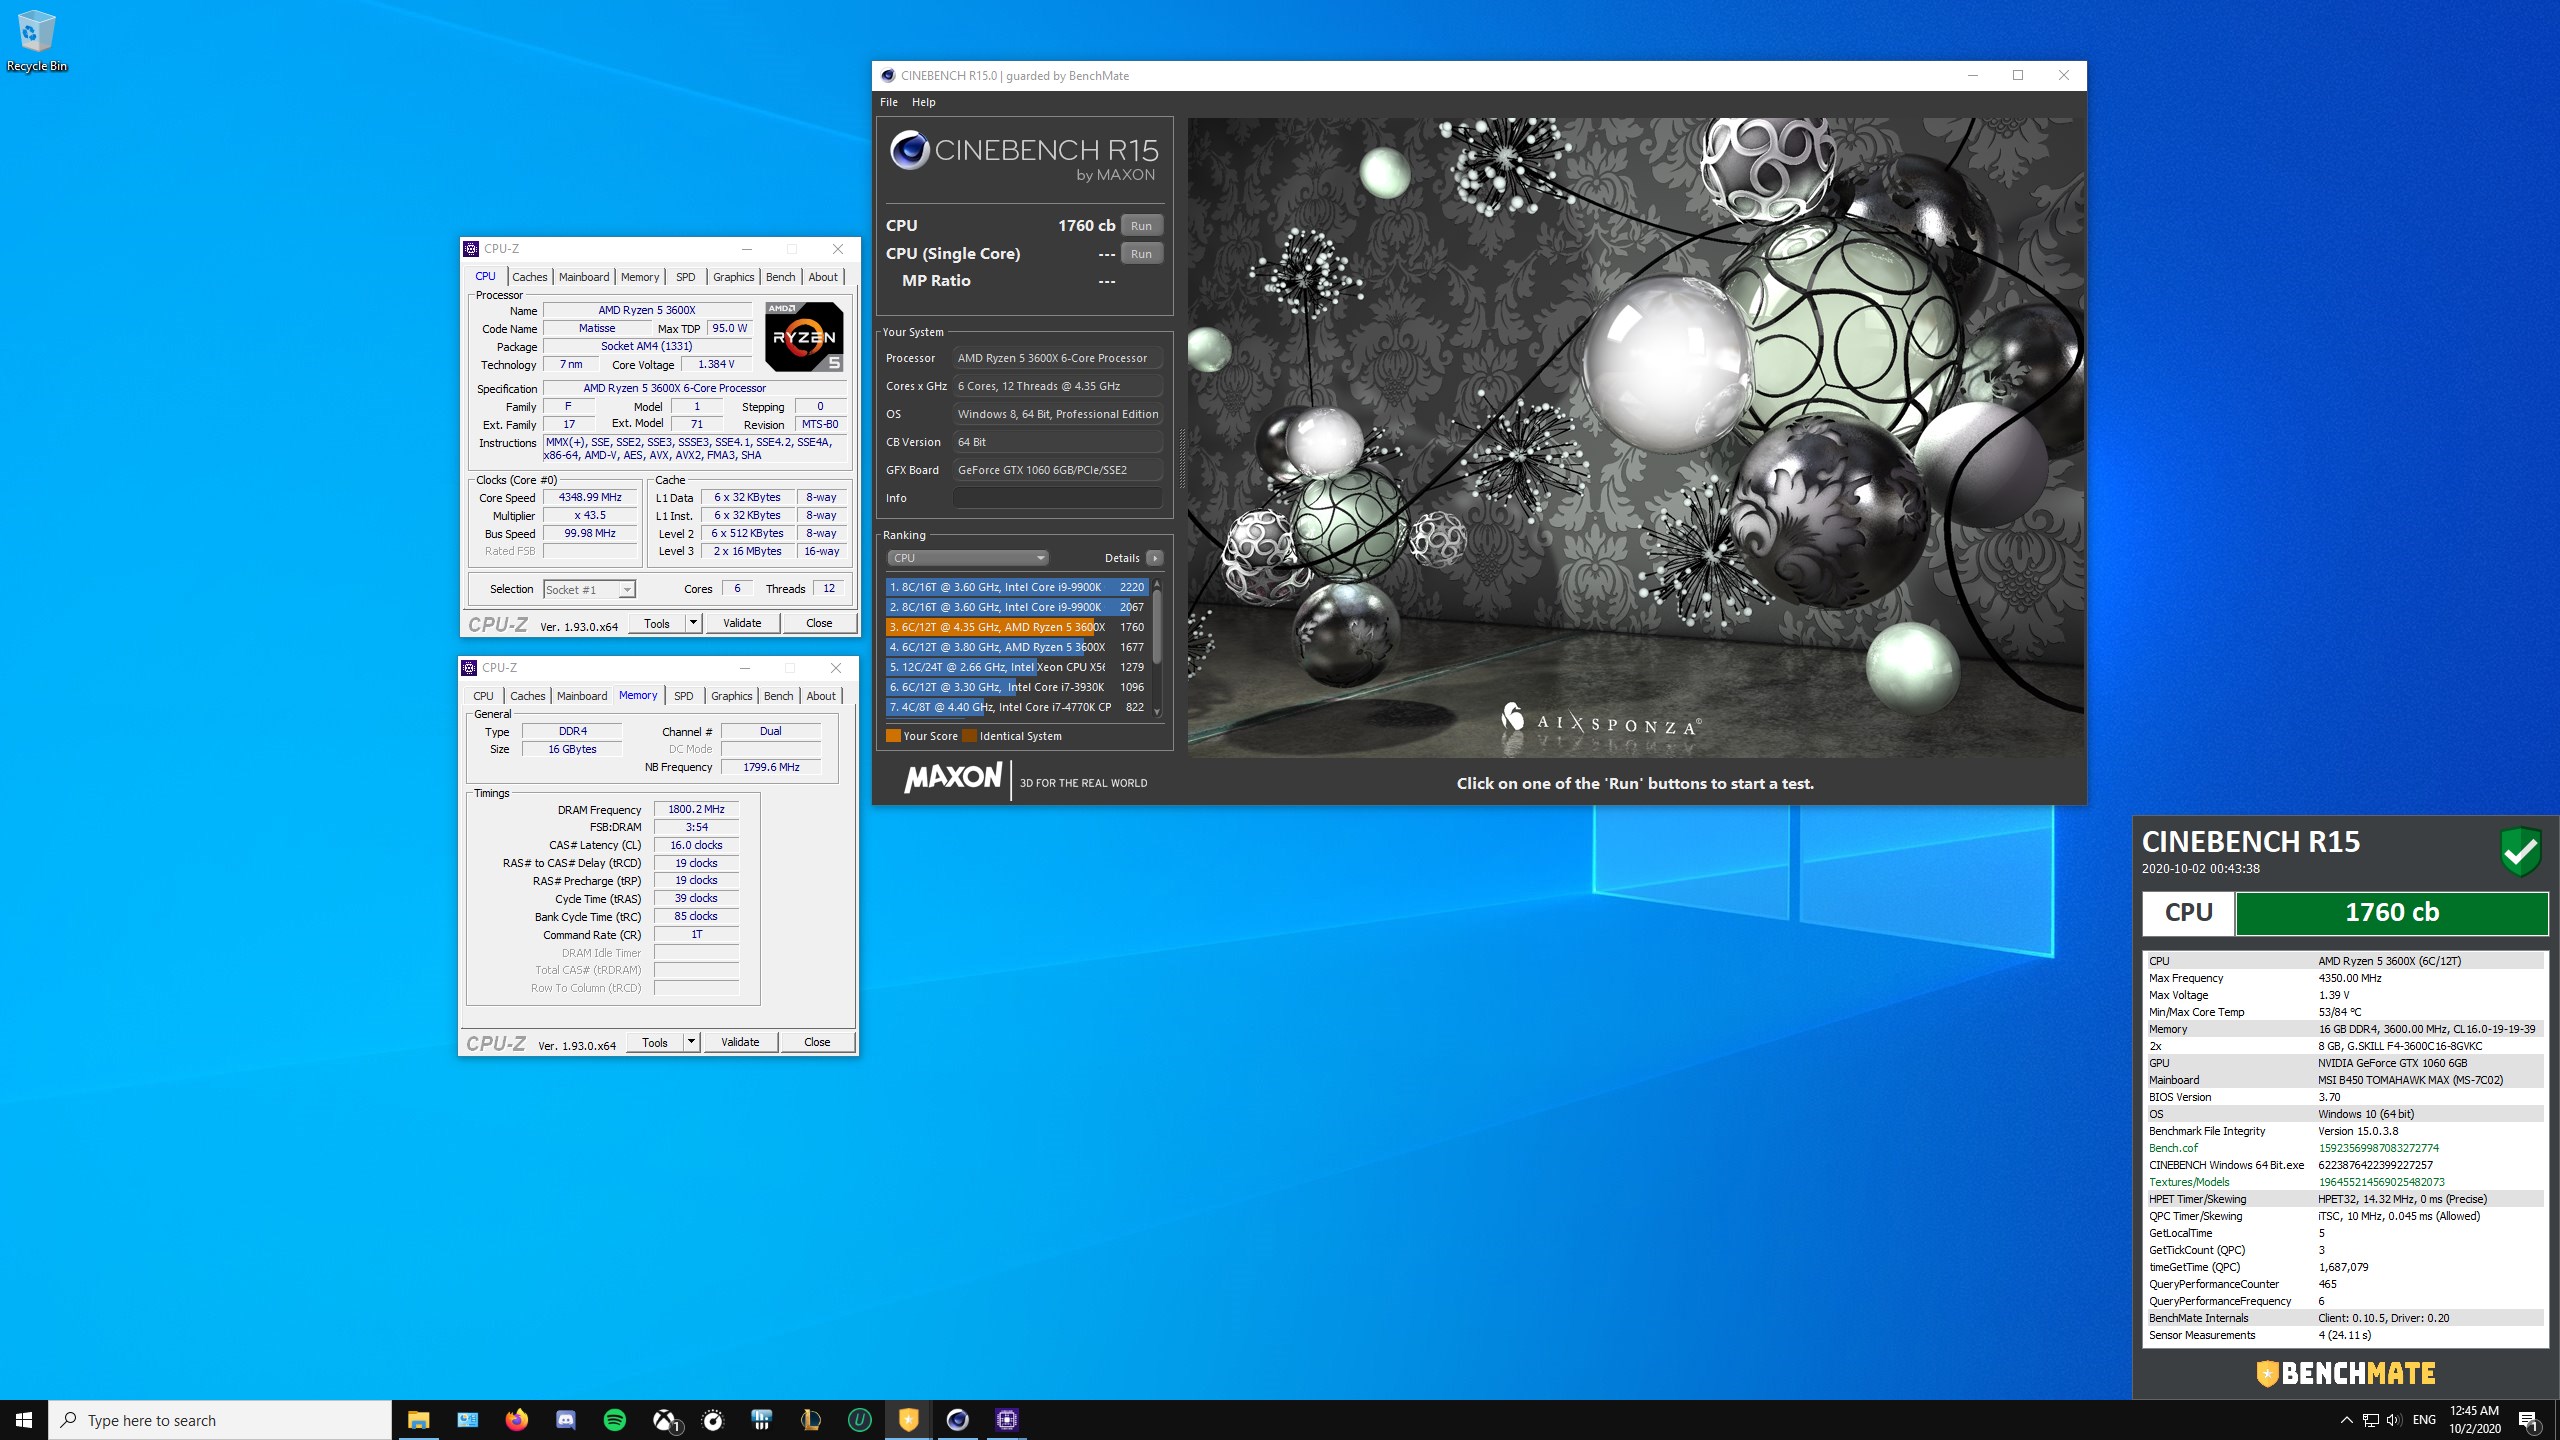This screenshot has height=1440, width=2560.
Task: Open the blue bar-chart app taskbar icon
Action: pyautogui.click(x=762, y=1420)
